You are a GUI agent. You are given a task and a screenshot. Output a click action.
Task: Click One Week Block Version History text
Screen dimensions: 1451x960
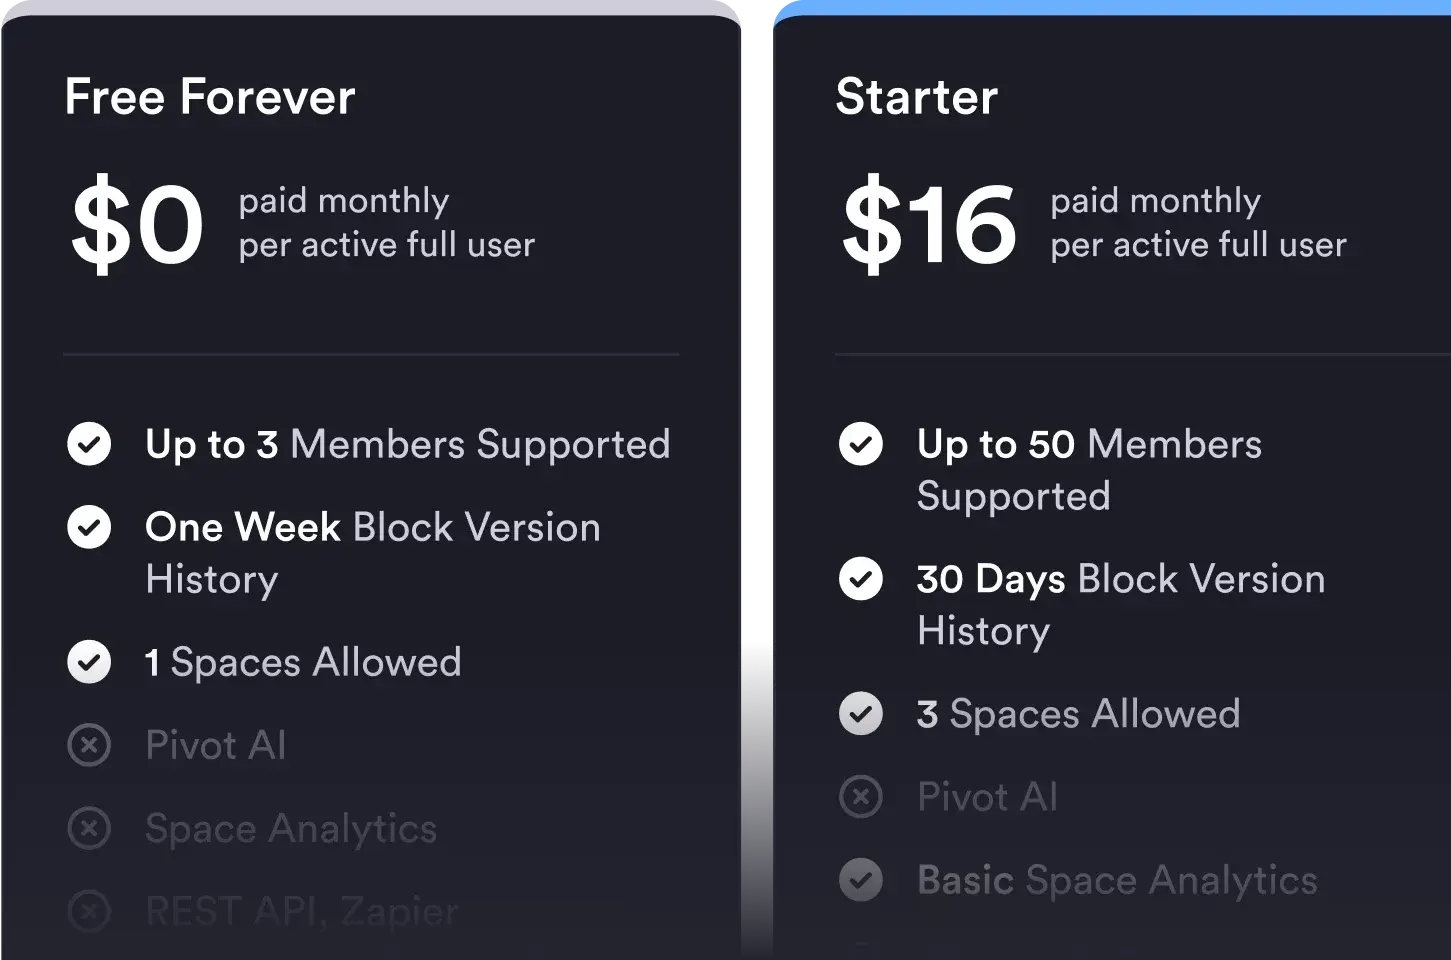[372, 552]
